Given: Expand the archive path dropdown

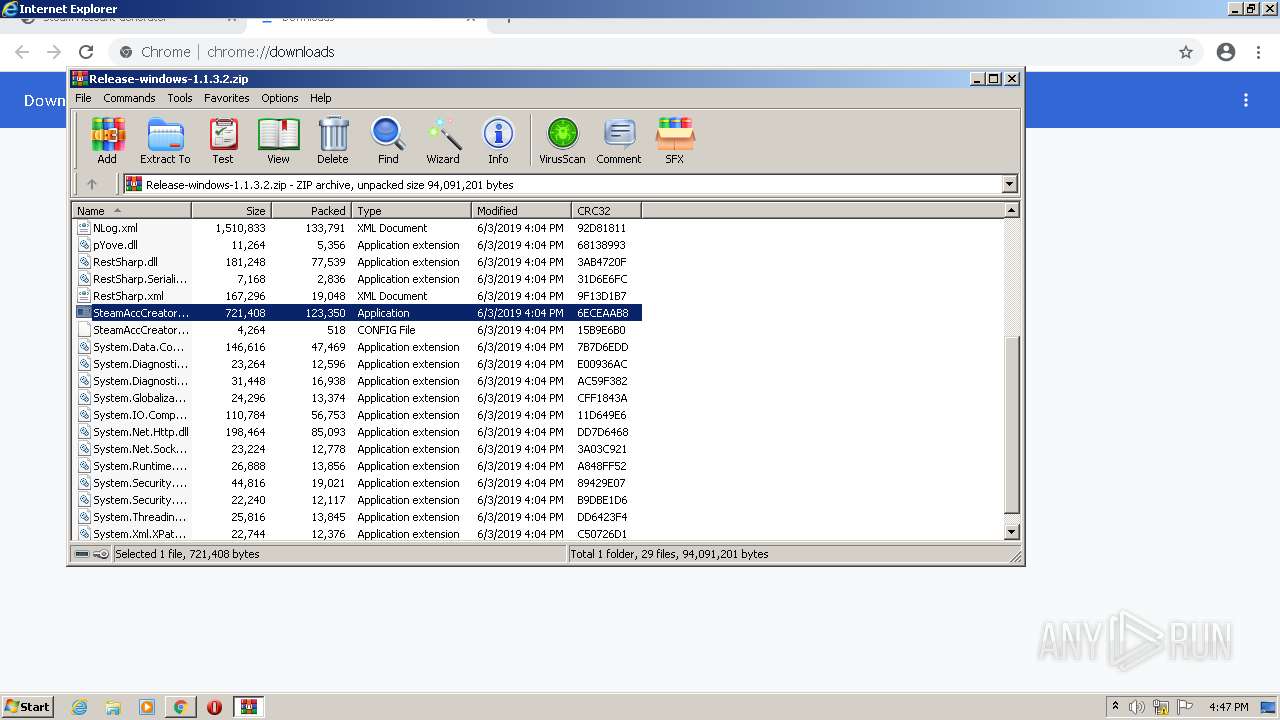Looking at the screenshot, I should (1009, 184).
